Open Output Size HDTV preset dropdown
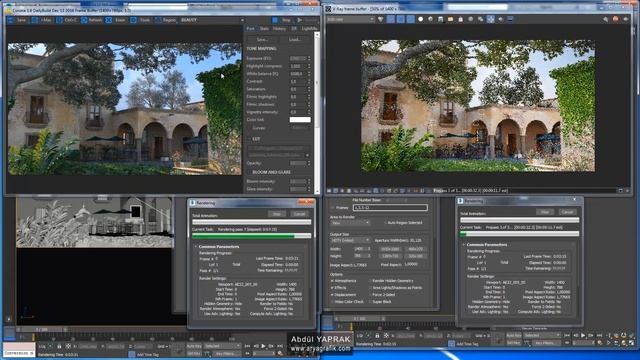Screen dimensions: 640x360 coord(350,240)
